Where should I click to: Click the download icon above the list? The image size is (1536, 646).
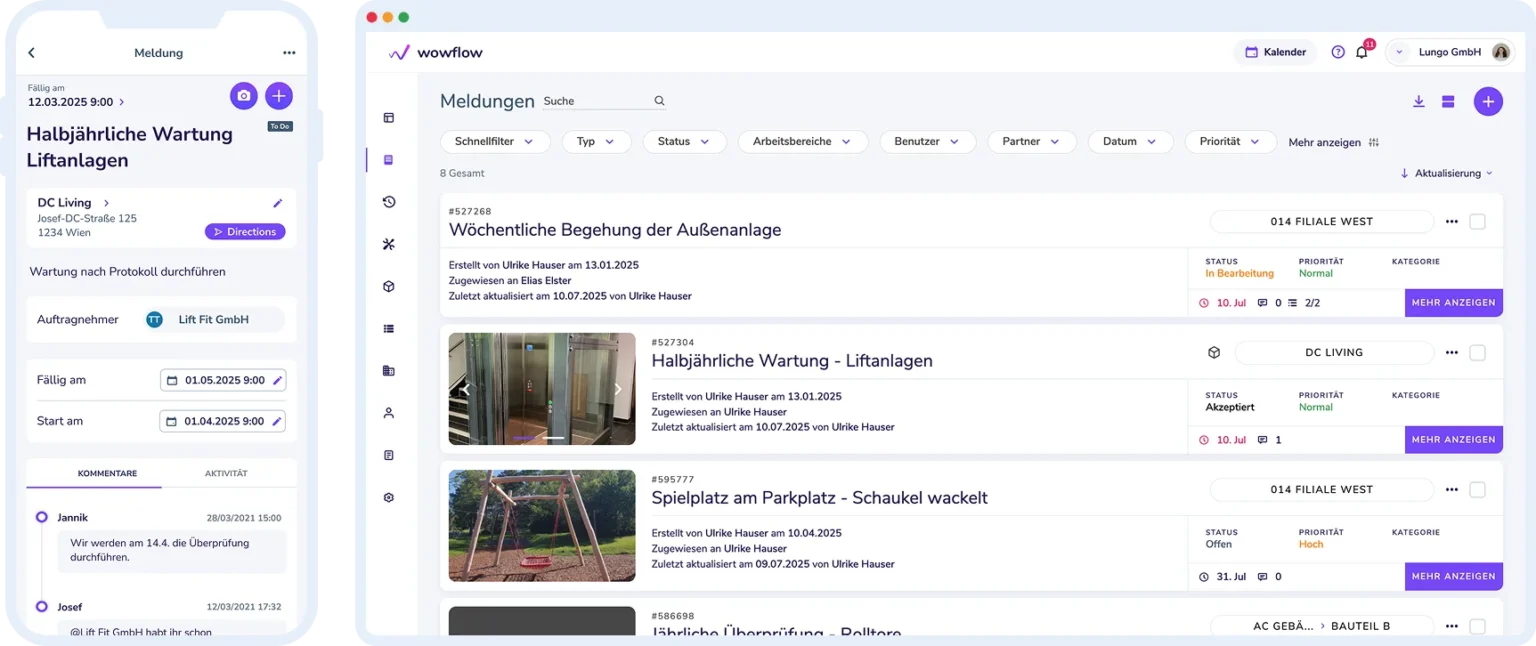coord(1418,102)
